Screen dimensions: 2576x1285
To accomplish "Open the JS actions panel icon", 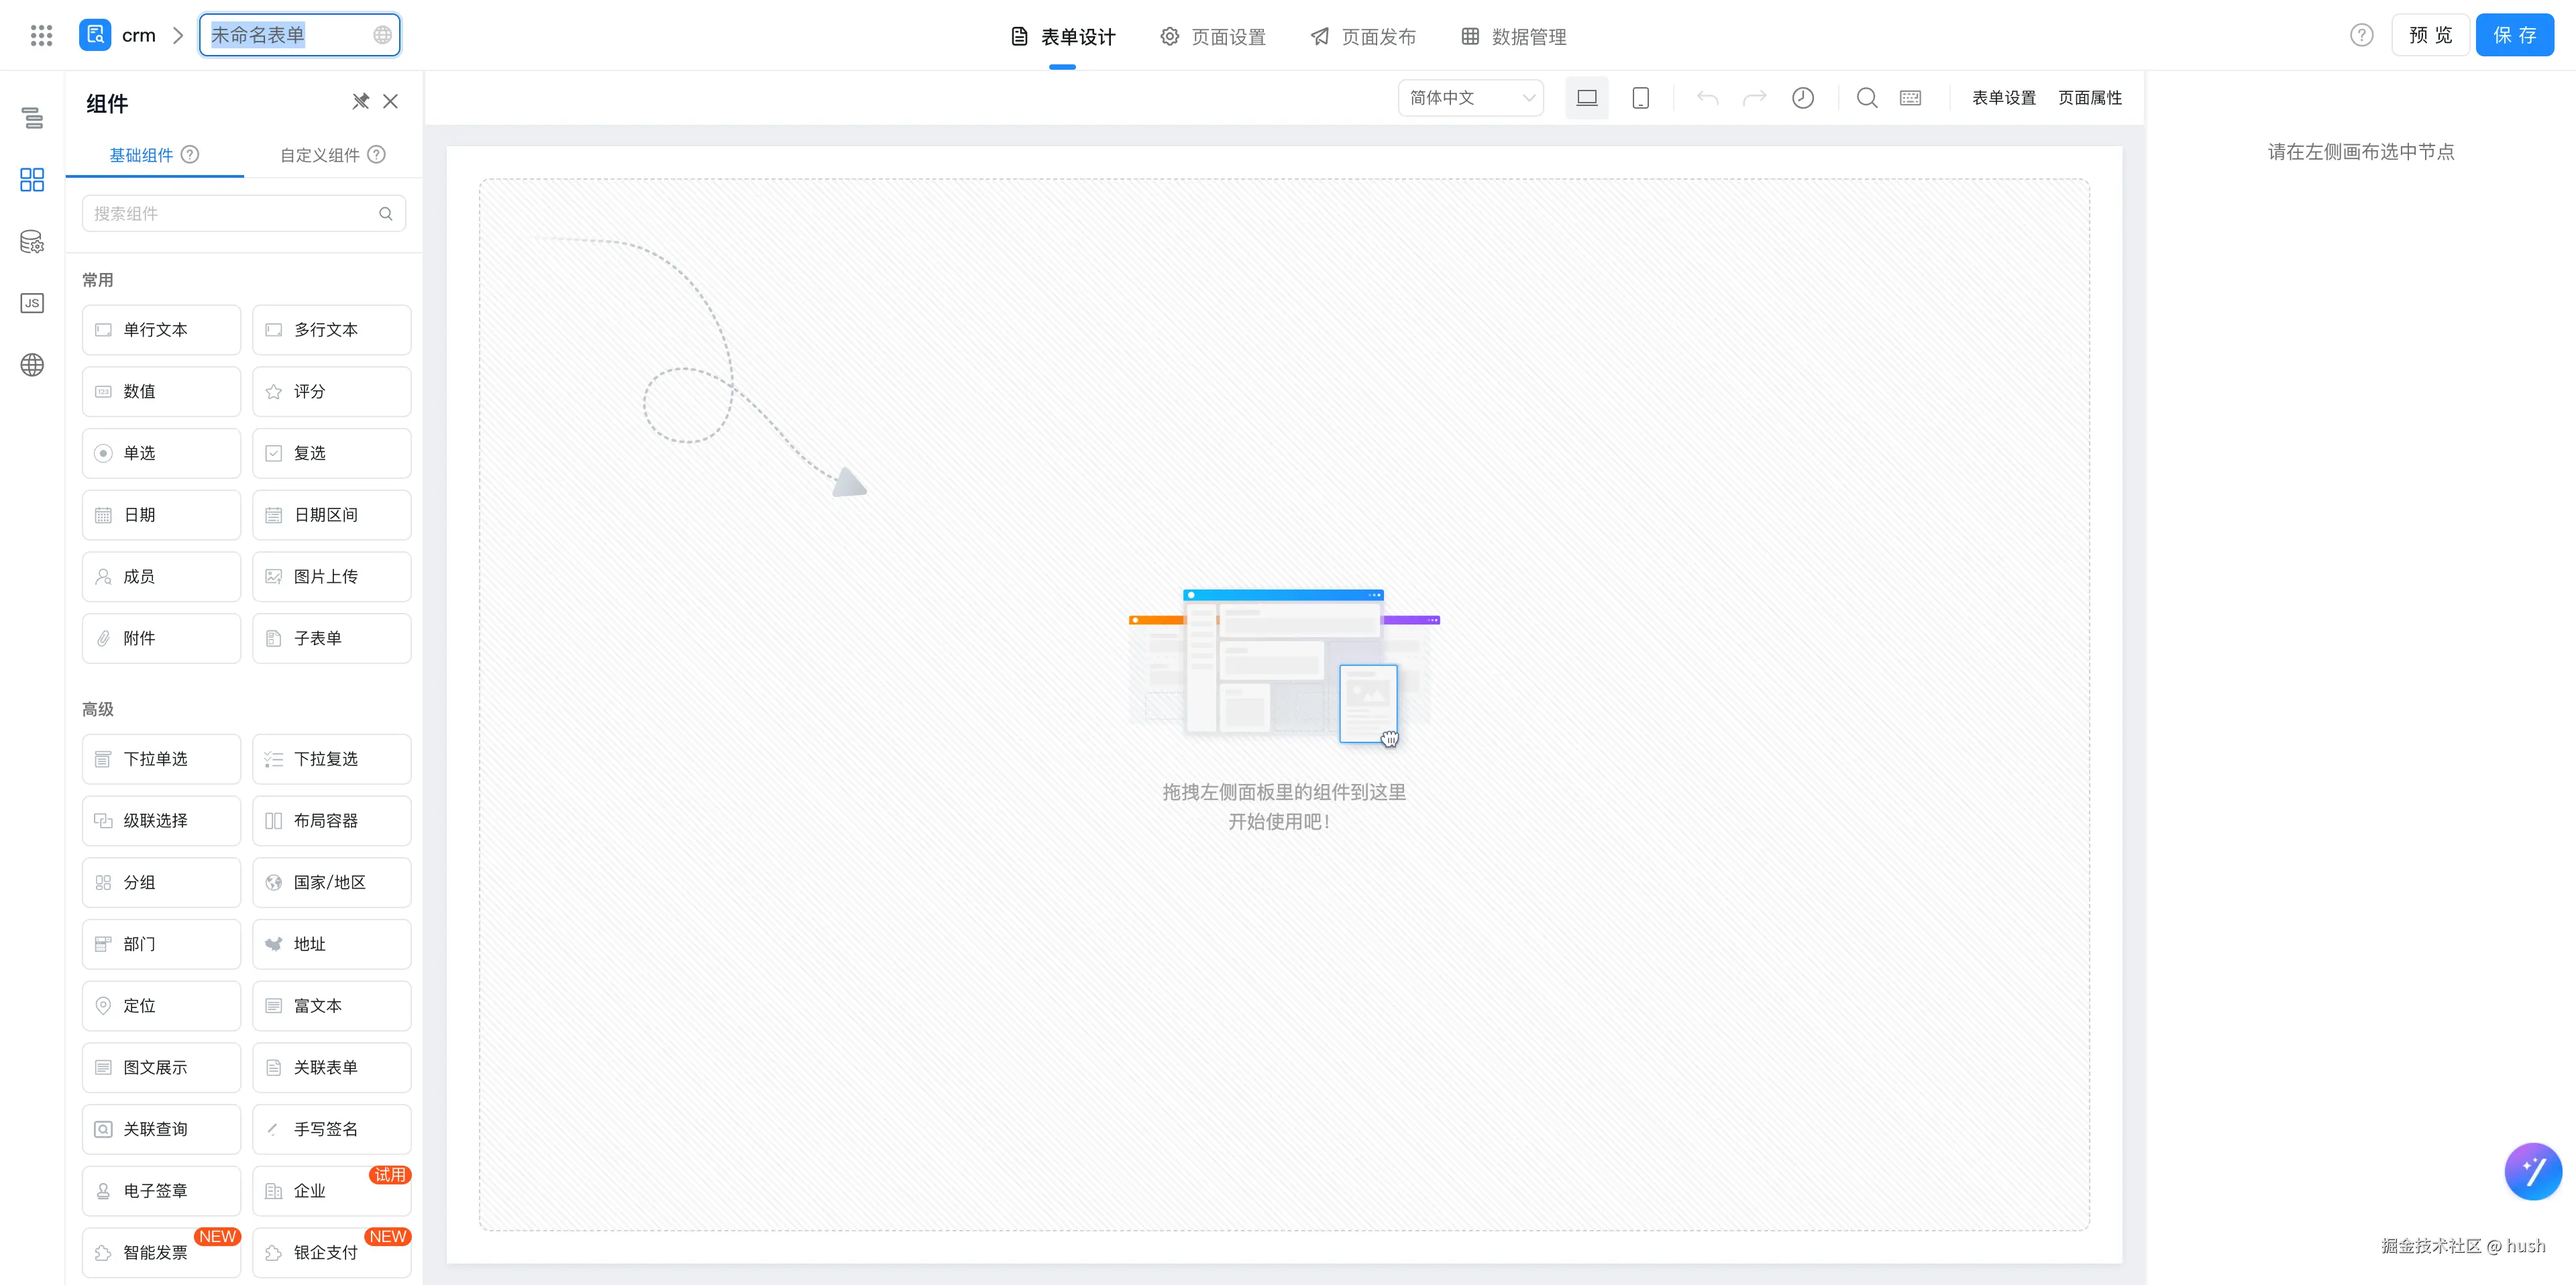I will 32,303.
